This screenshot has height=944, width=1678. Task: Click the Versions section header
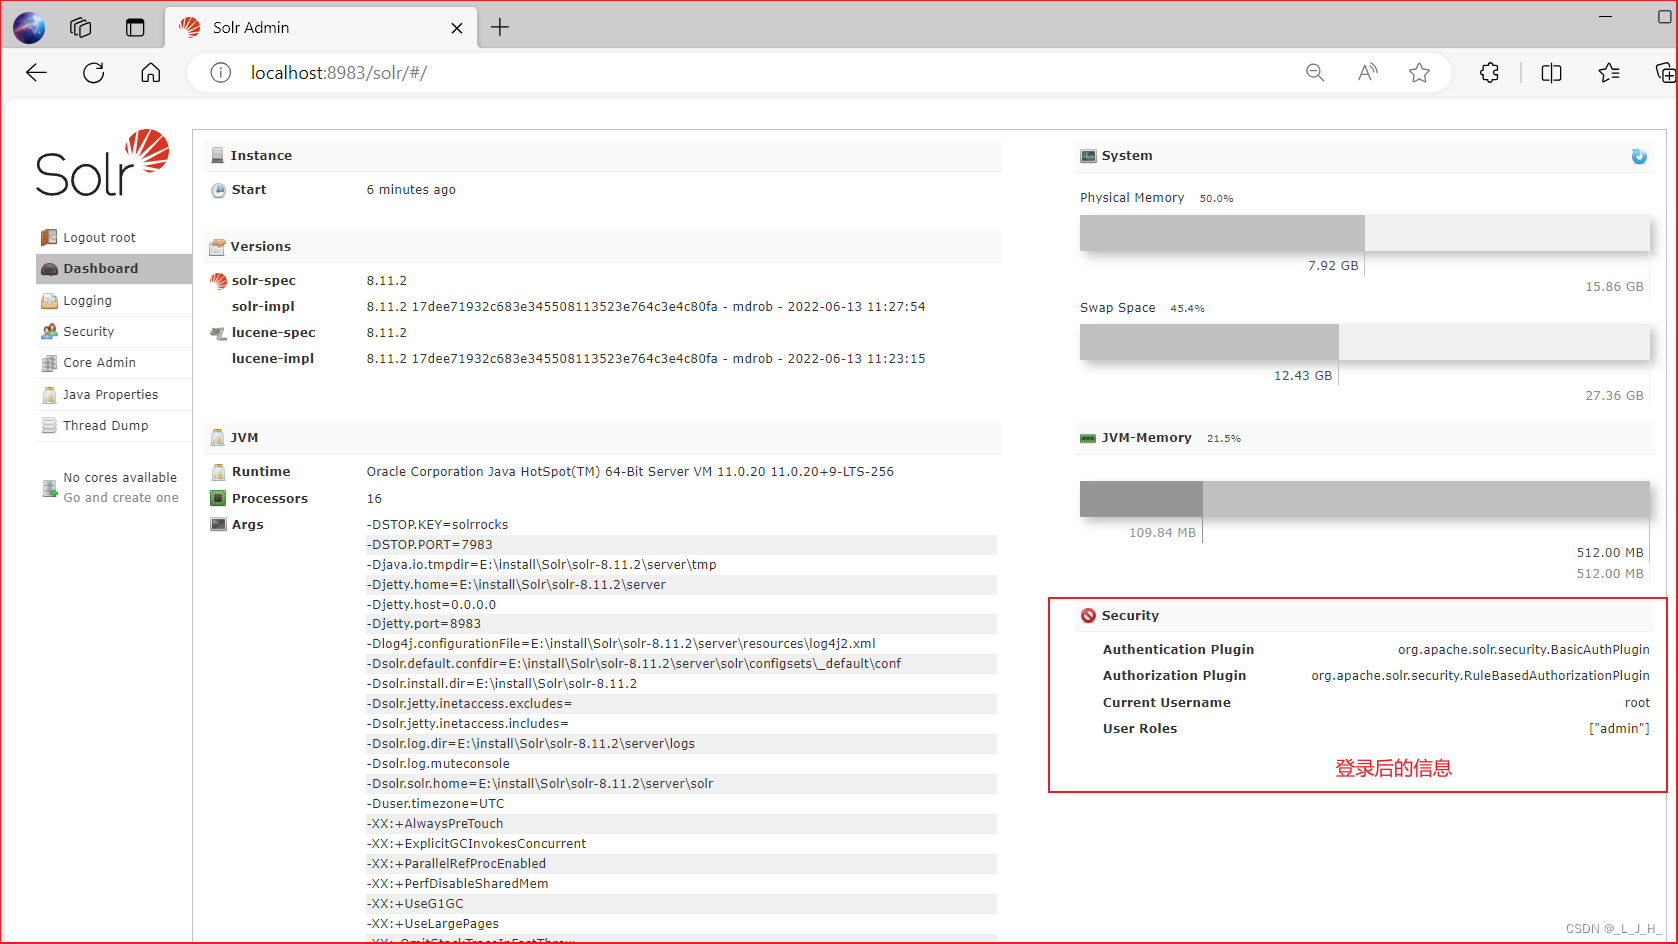(x=603, y=247)
